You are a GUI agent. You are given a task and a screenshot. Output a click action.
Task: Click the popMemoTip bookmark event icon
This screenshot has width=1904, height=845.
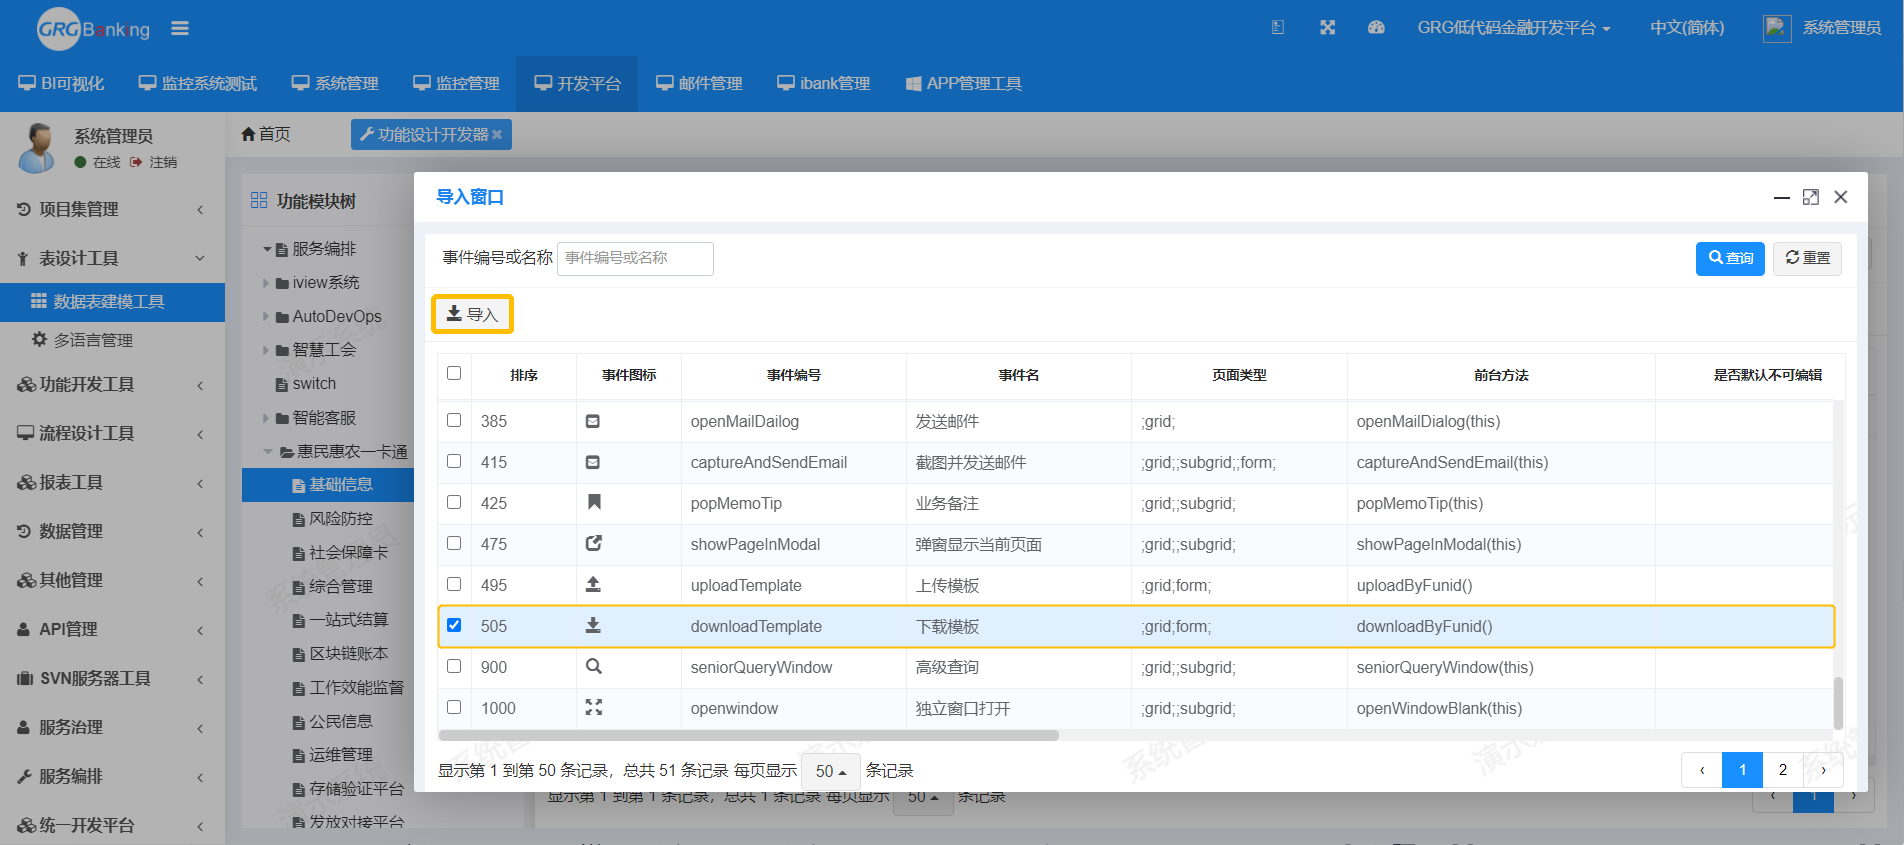click(x=594, y=502)
